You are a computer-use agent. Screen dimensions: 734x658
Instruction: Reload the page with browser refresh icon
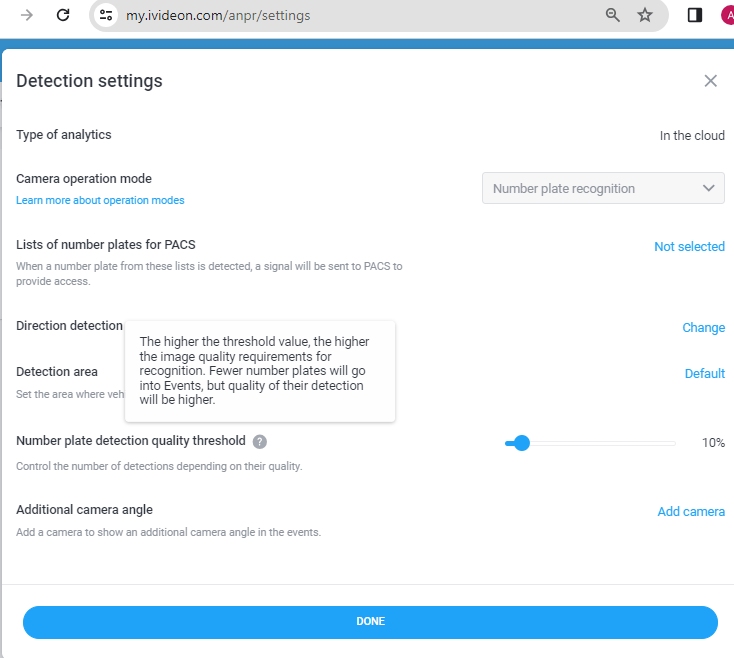click(63, 15)
